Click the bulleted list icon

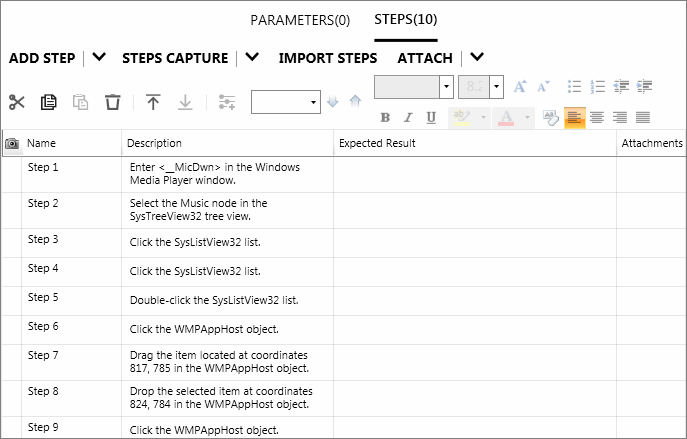tap(574, 87)
